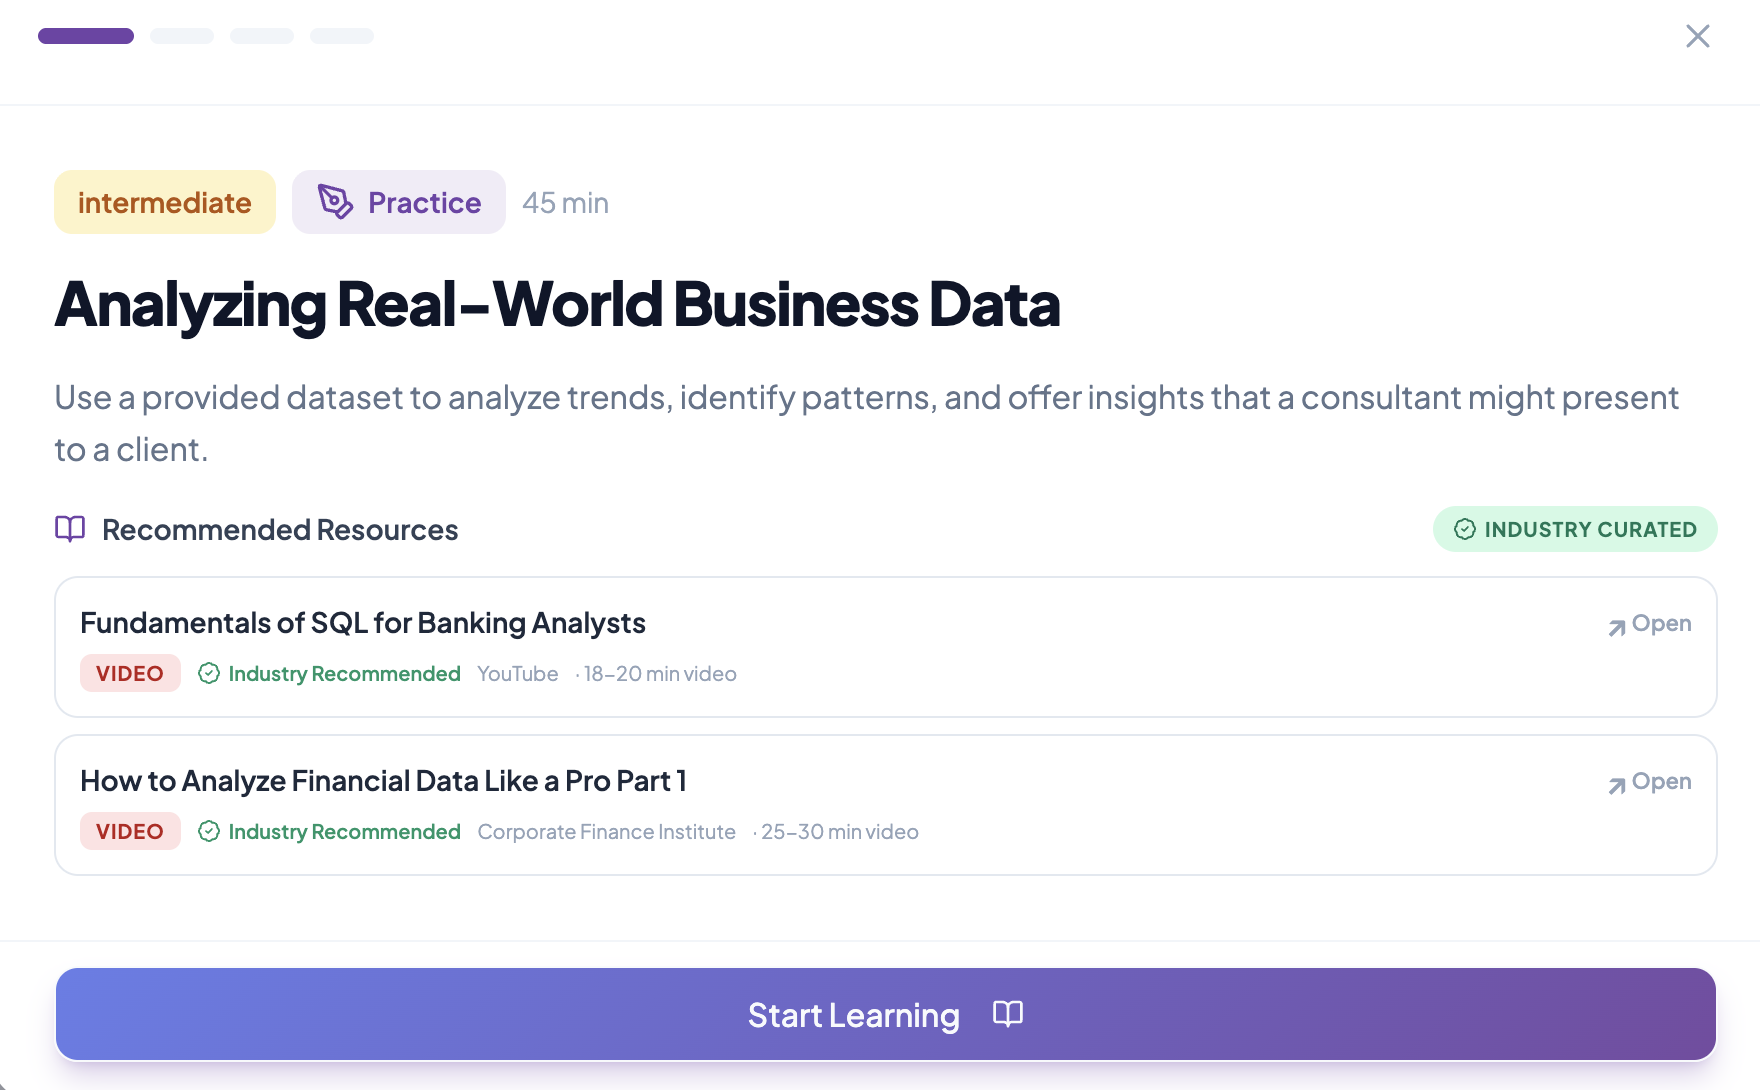Select the Practice category badge
This screenshot has height=1090, width=1760.
click(x=398, y=202)
